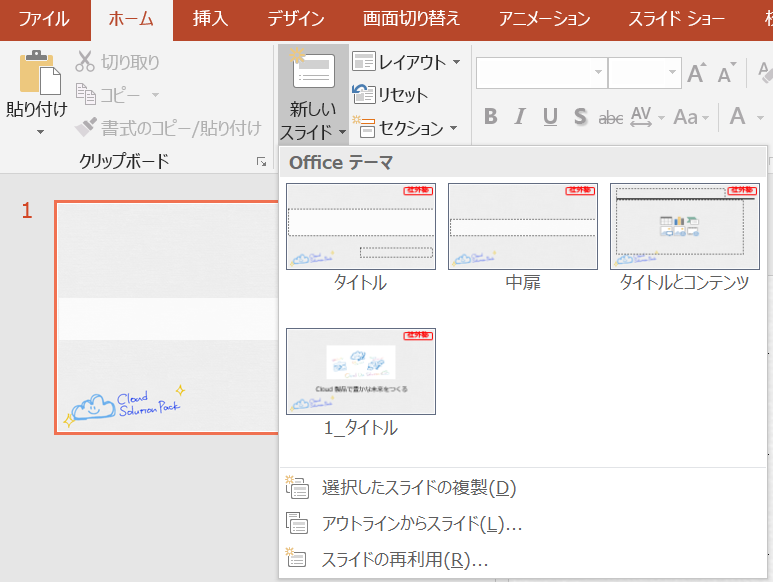Select slide 1 thumbnail in pane

tap(167, 317)
